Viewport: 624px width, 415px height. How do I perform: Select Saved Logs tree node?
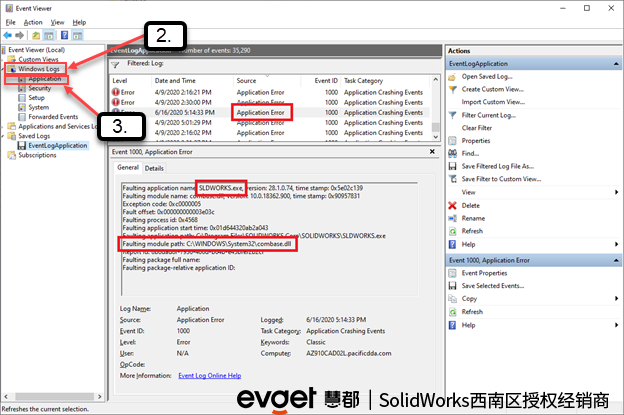pos(34,136)
